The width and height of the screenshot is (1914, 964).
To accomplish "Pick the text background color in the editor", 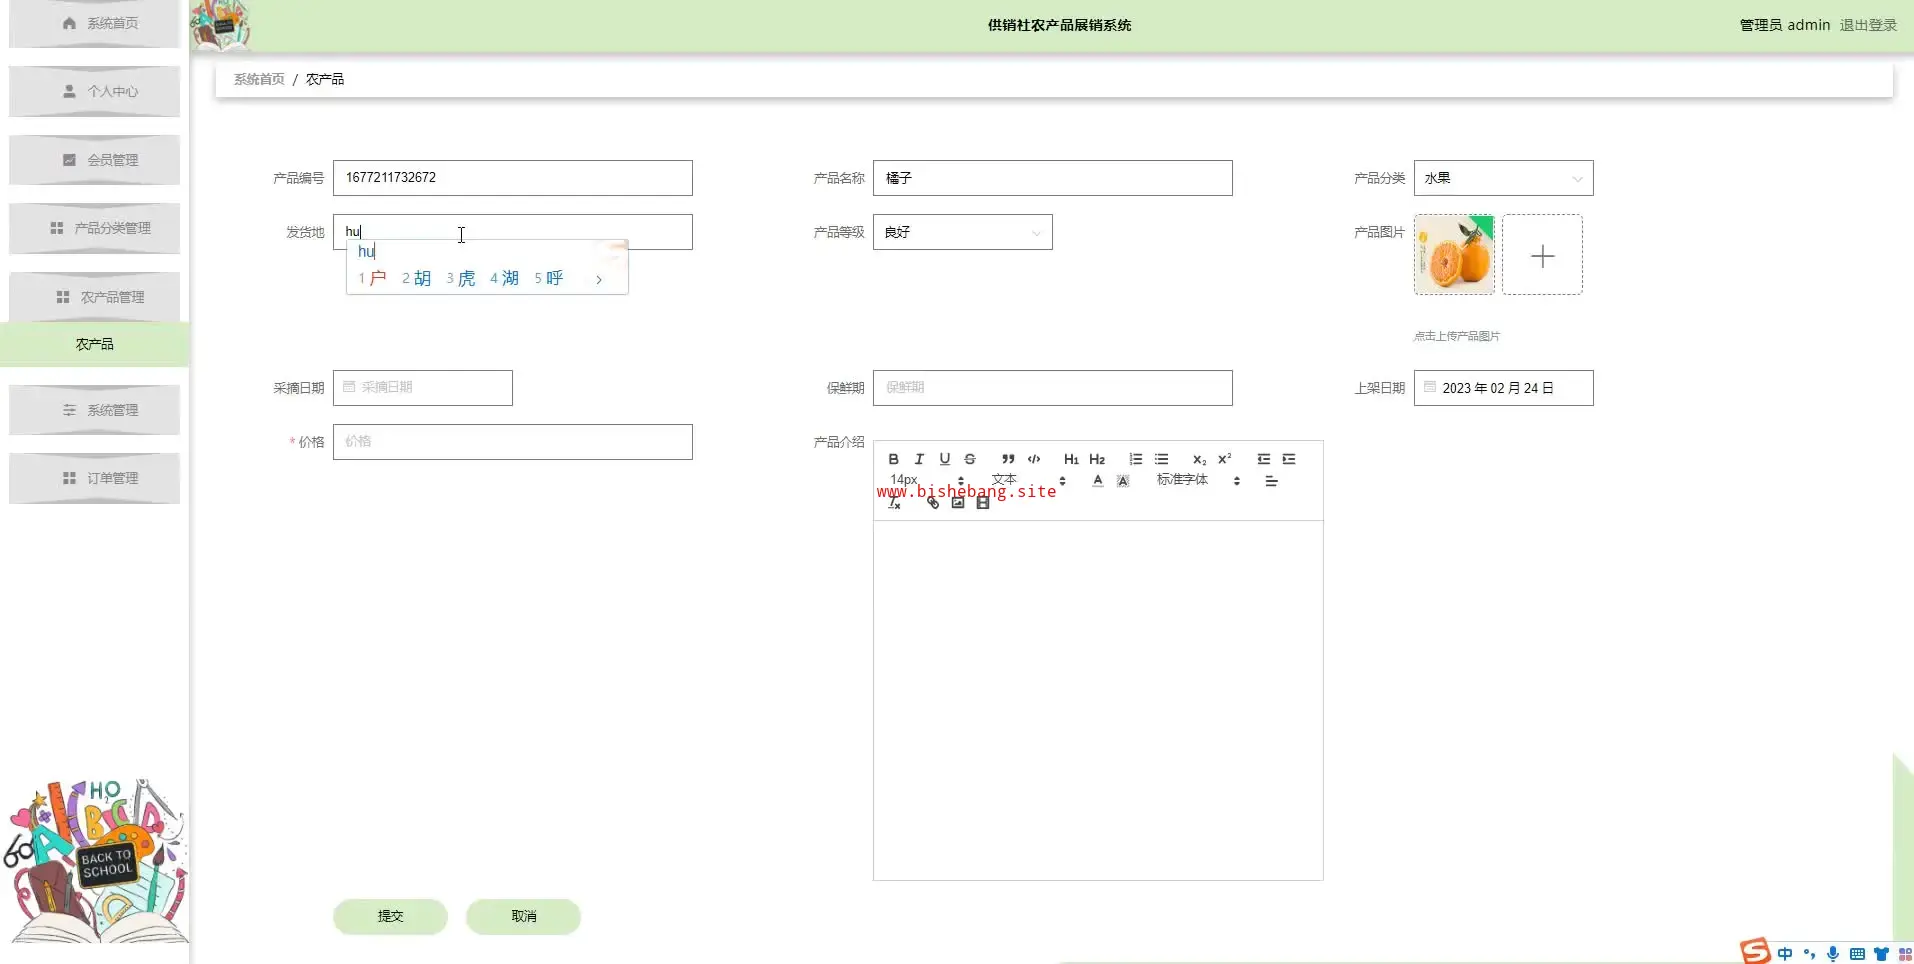I will tap(1123, 481).
